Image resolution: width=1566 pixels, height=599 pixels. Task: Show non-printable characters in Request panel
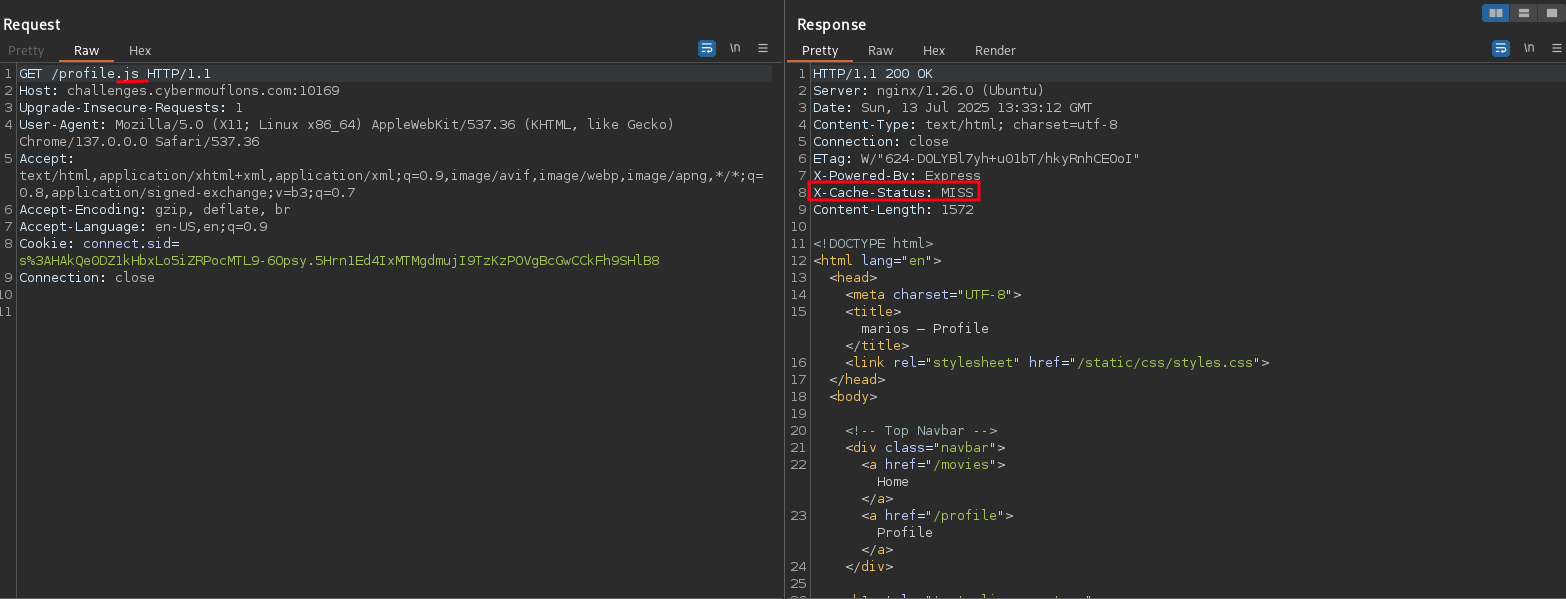735,48
